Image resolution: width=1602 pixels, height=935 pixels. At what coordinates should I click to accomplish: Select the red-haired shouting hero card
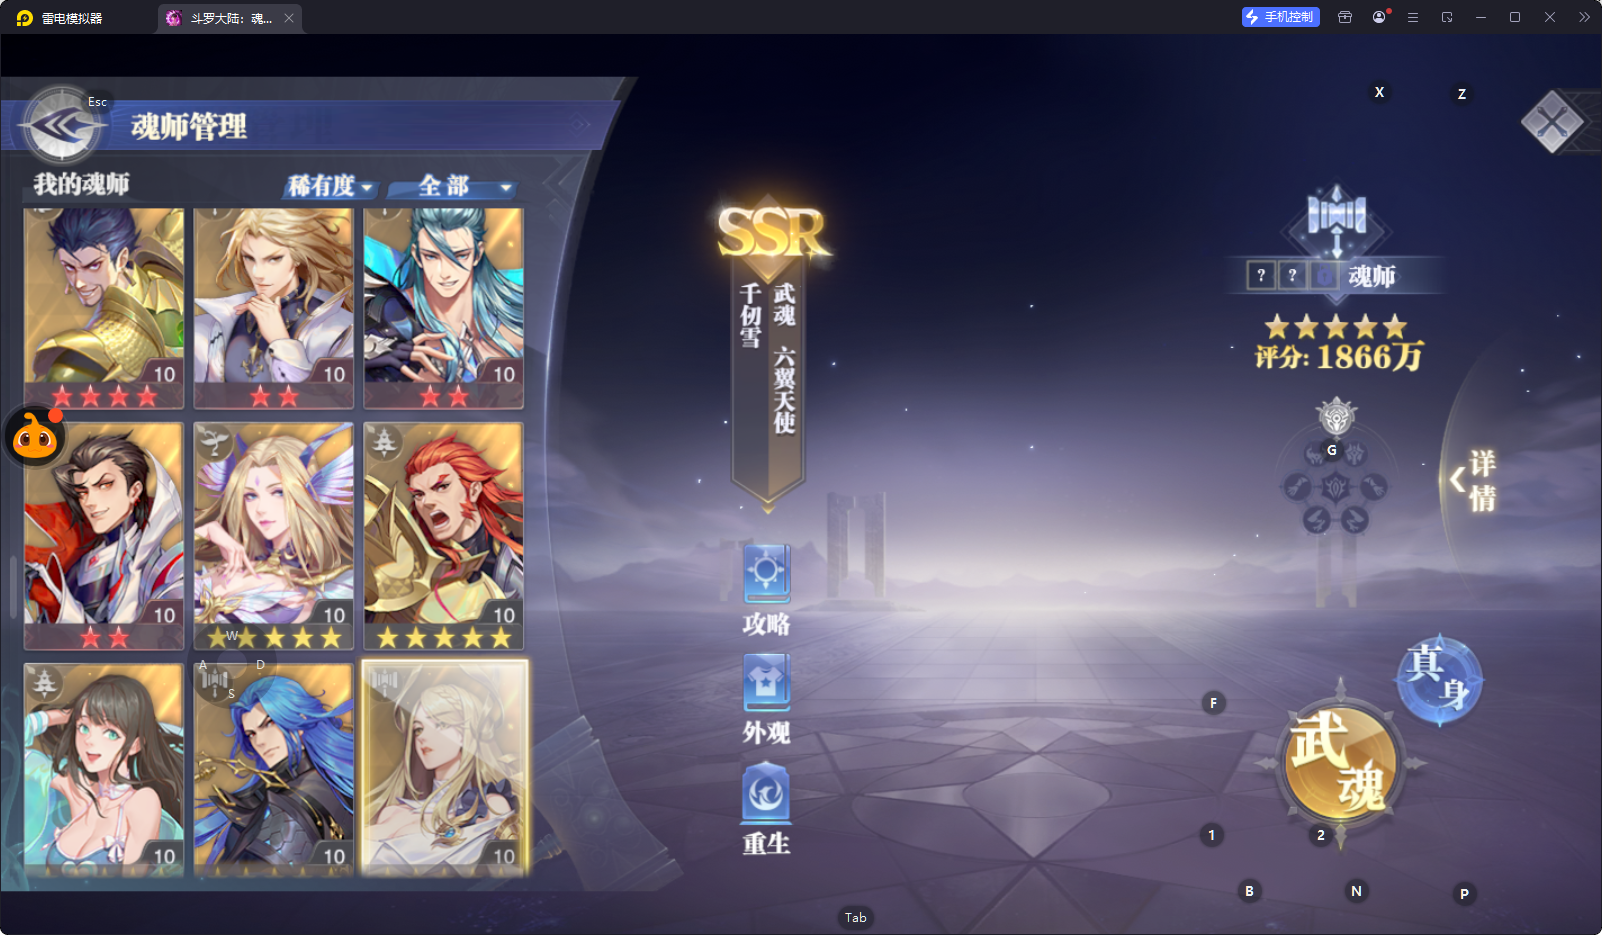(x=444, y=536)
